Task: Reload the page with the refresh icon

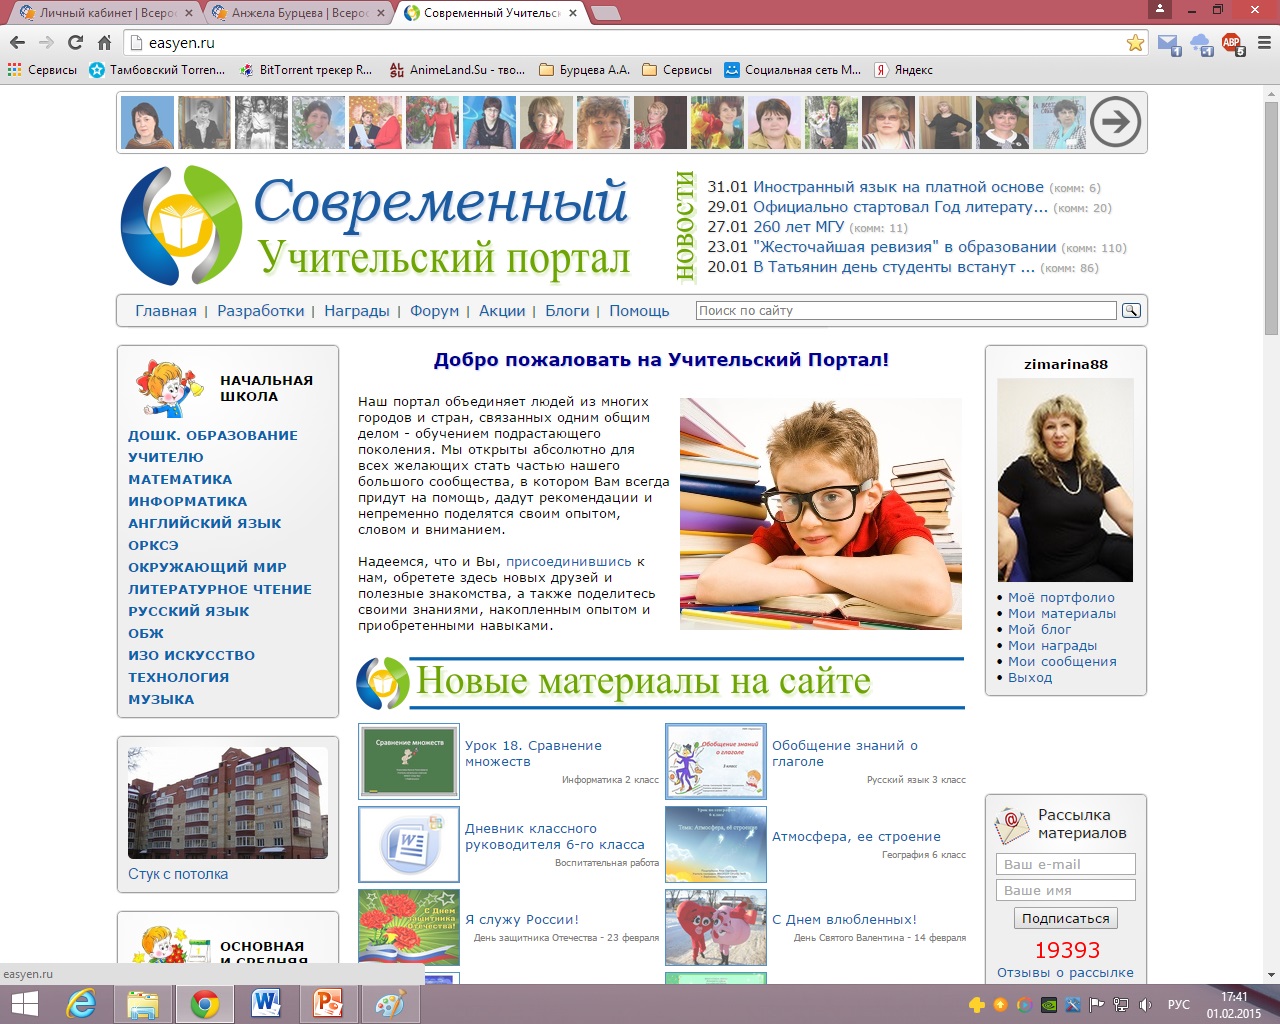Action: coord(75,43)
